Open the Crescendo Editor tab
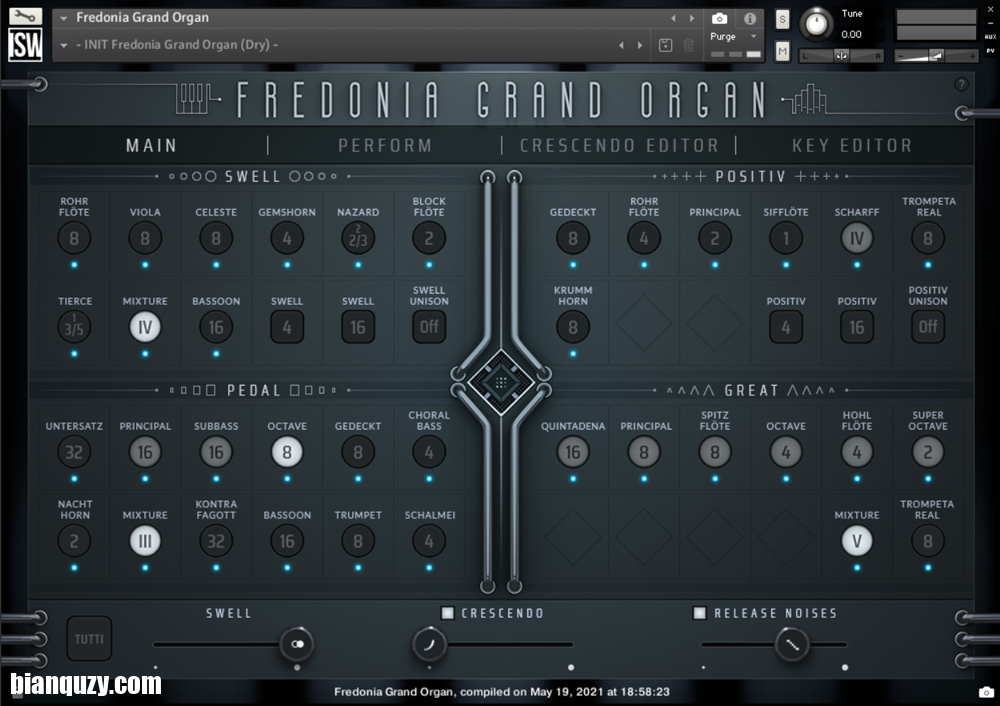This screenshot has width=1000, height=706. (619, 146)
